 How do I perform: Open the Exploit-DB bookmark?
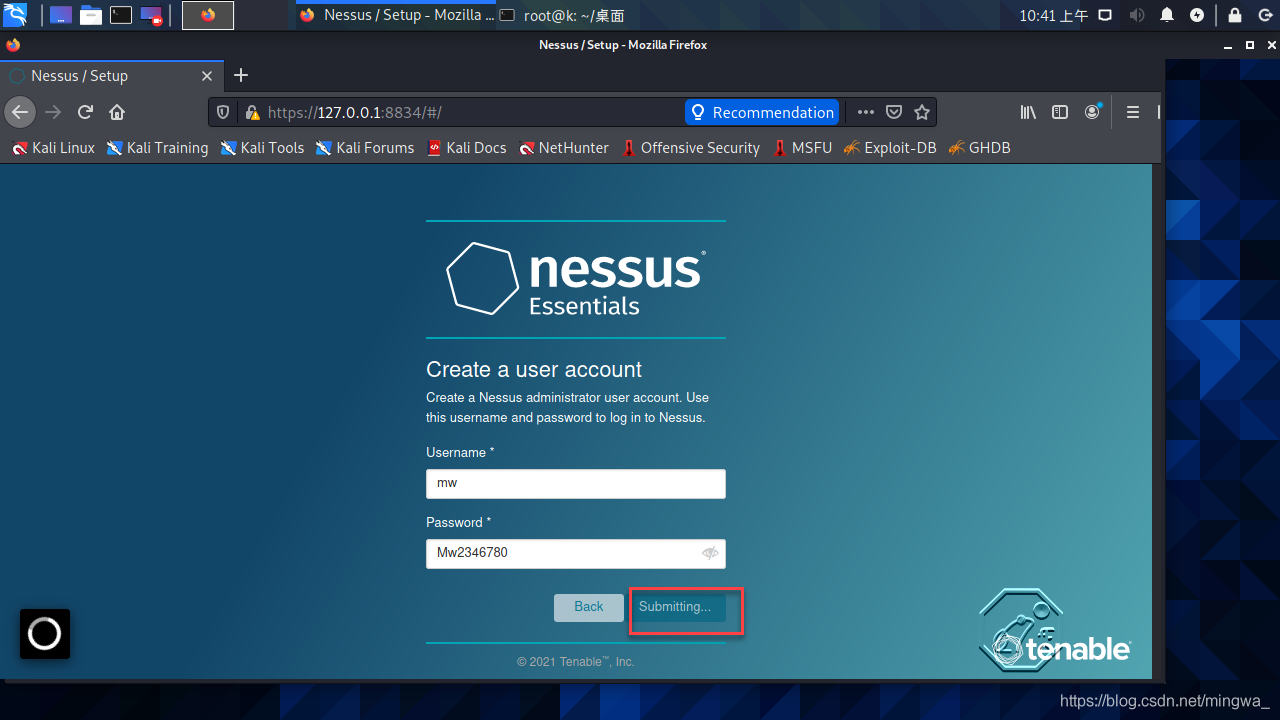(889, 148)
